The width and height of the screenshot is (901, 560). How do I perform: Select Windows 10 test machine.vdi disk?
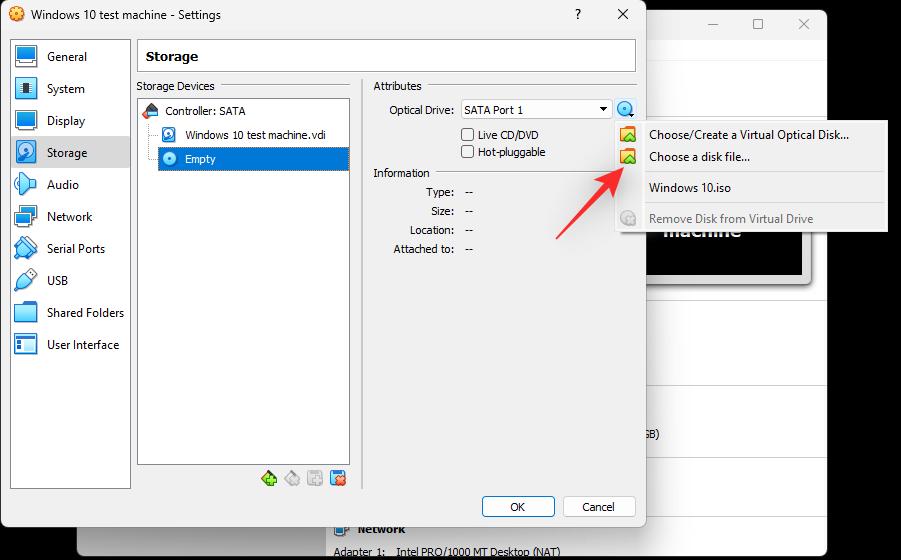tap(254, 135)
